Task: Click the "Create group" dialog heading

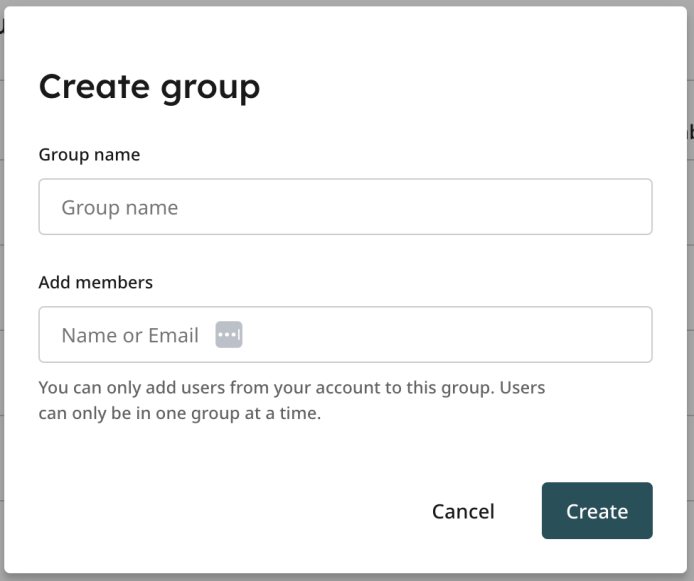Action: tap(149, 87)
